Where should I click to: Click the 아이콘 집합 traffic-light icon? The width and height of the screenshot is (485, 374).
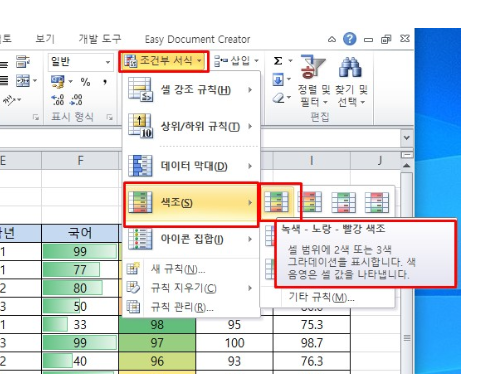coord(140,239)
